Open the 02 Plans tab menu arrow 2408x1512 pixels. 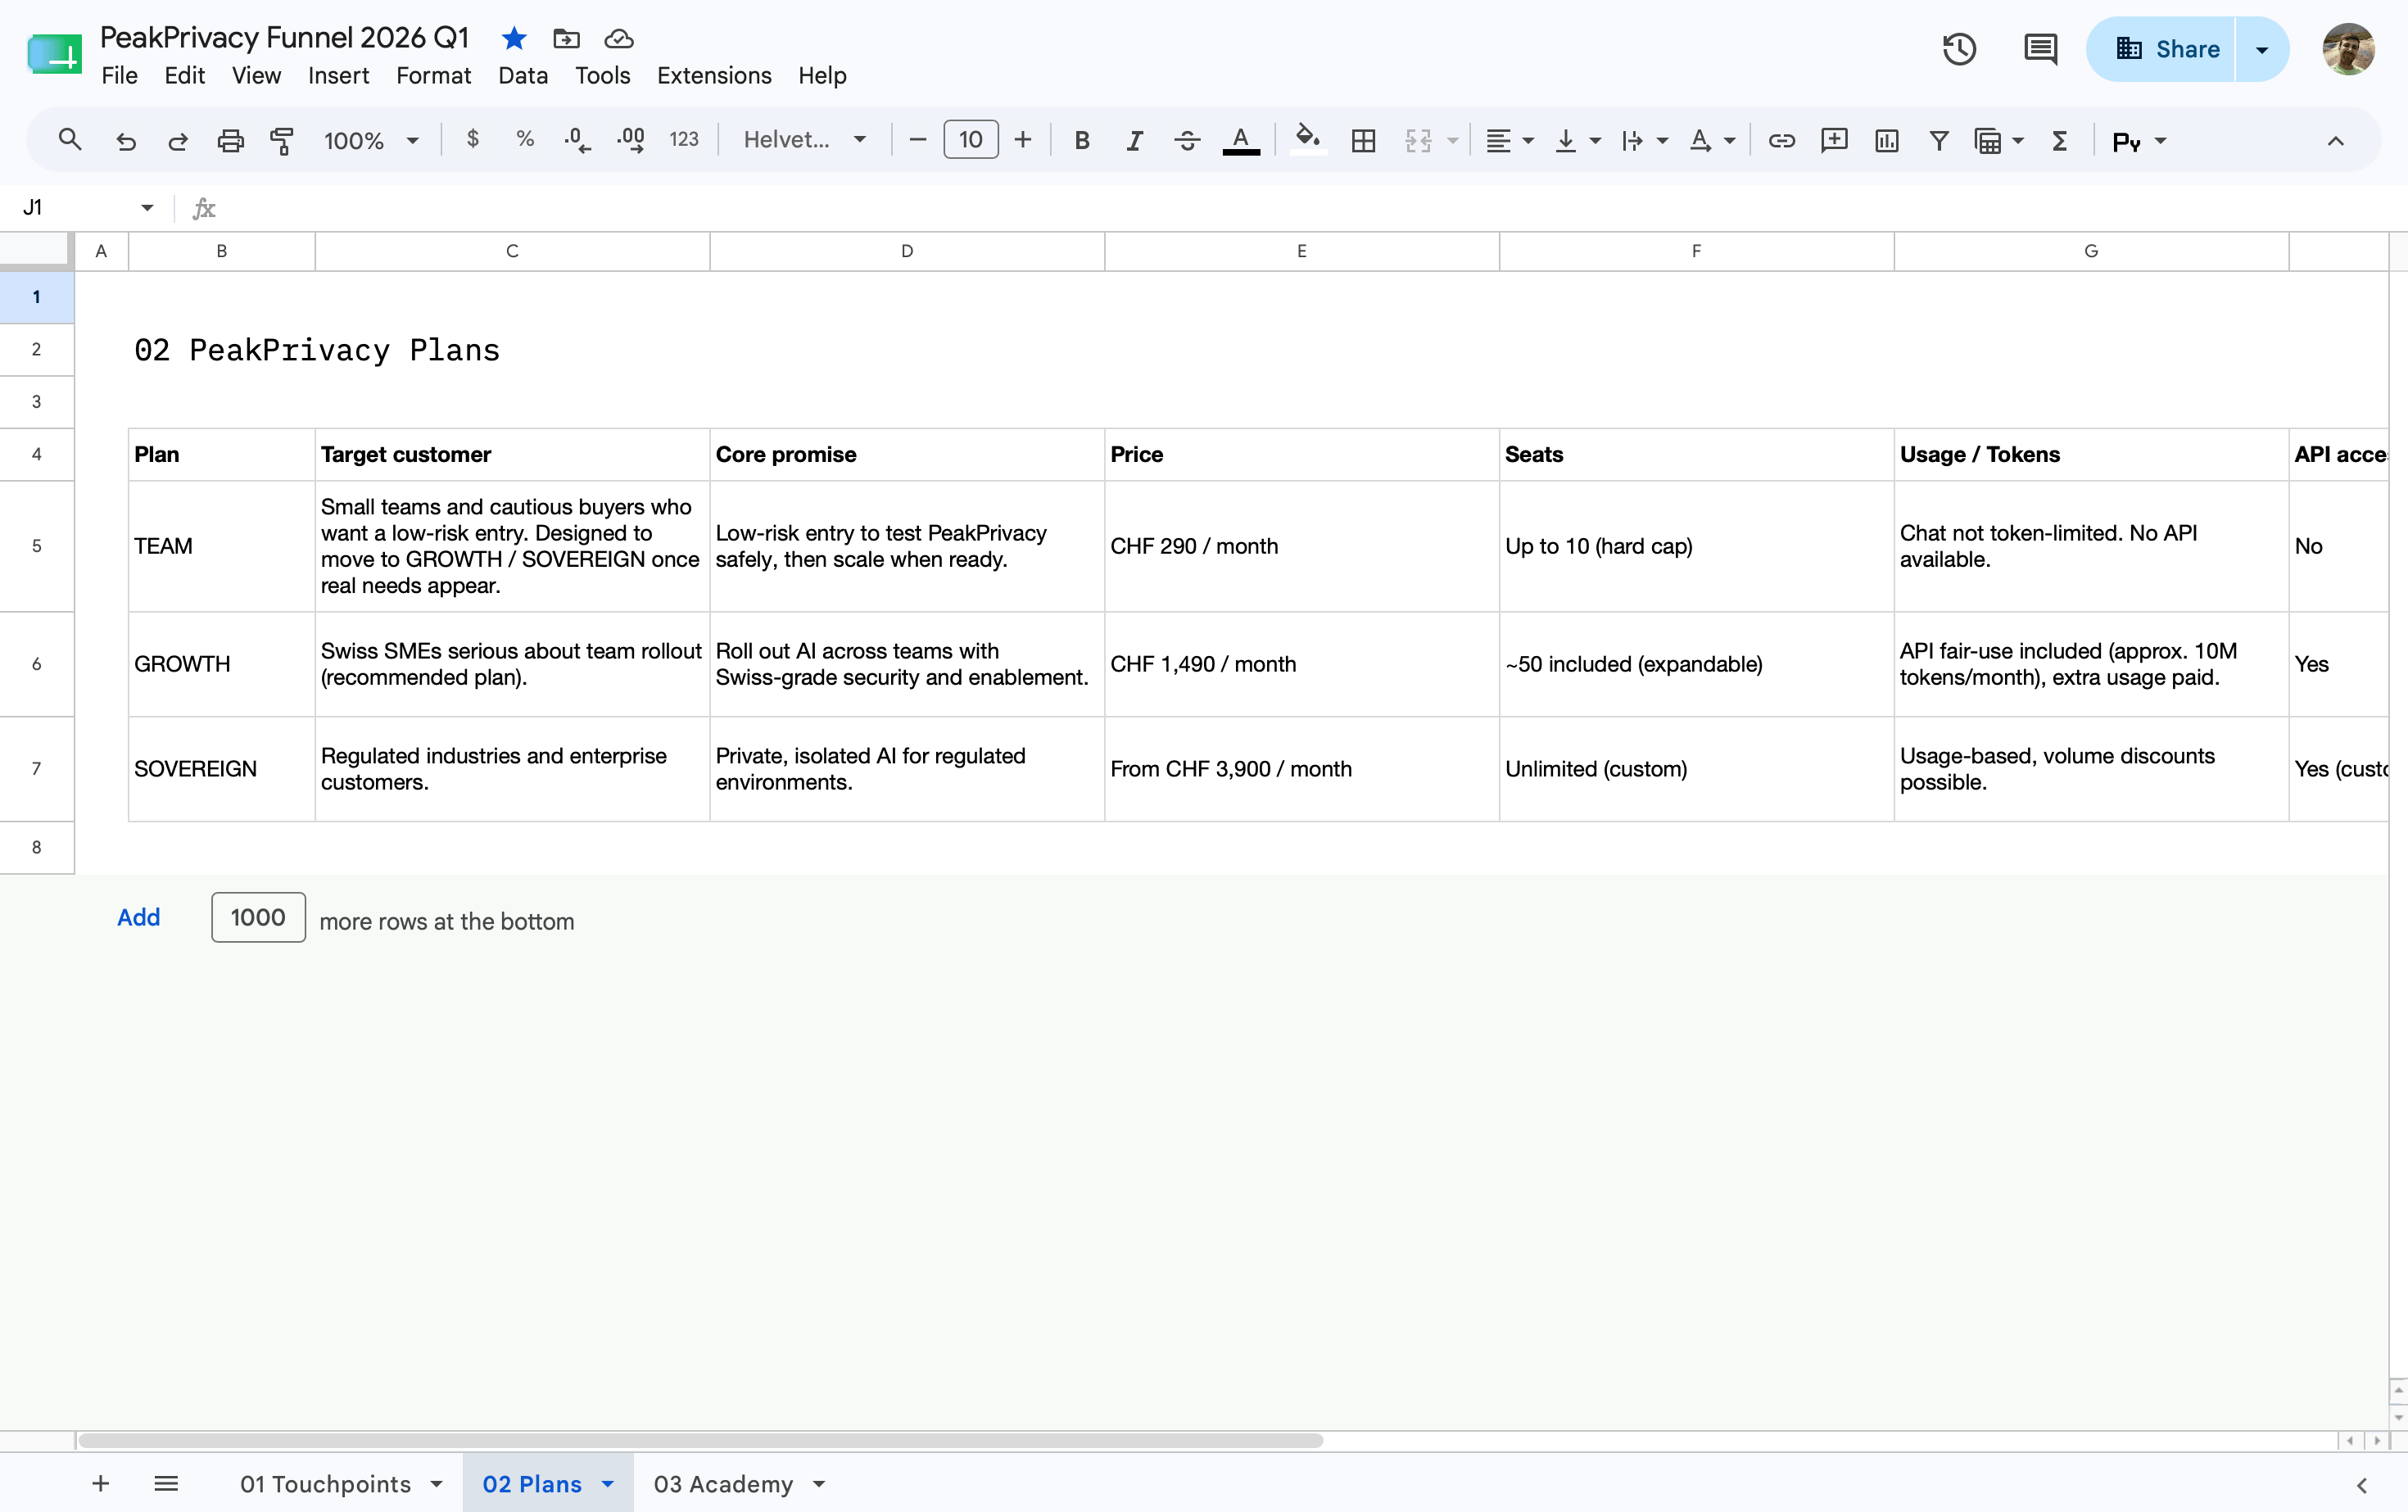[x=607, y=1484]
